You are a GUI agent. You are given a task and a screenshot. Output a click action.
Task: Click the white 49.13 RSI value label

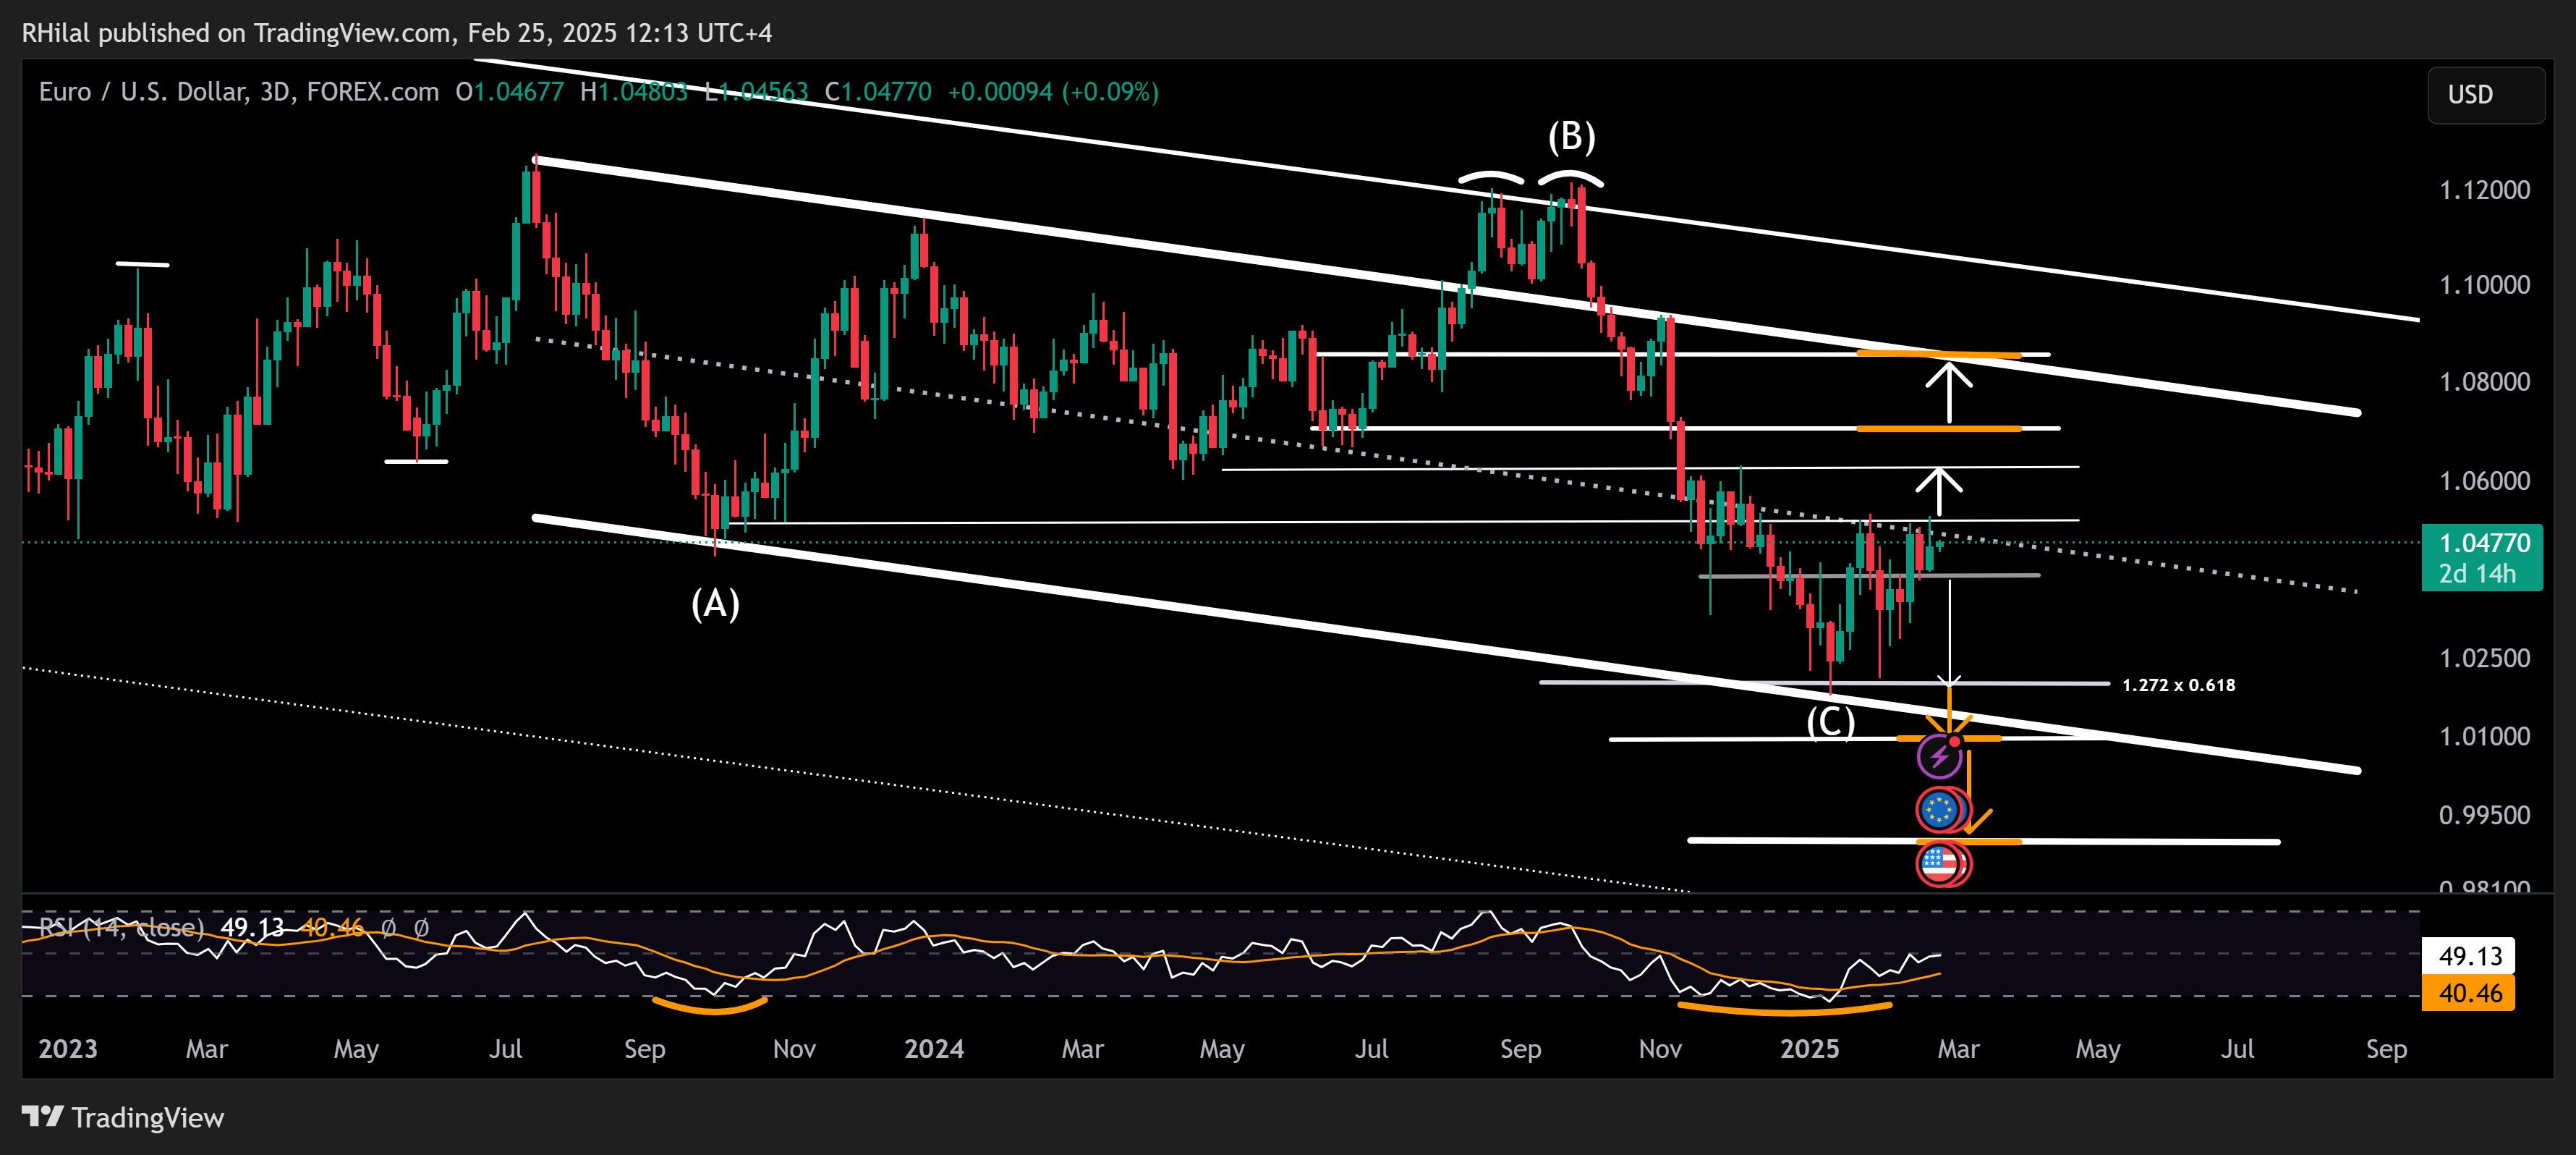[2468, 956]
